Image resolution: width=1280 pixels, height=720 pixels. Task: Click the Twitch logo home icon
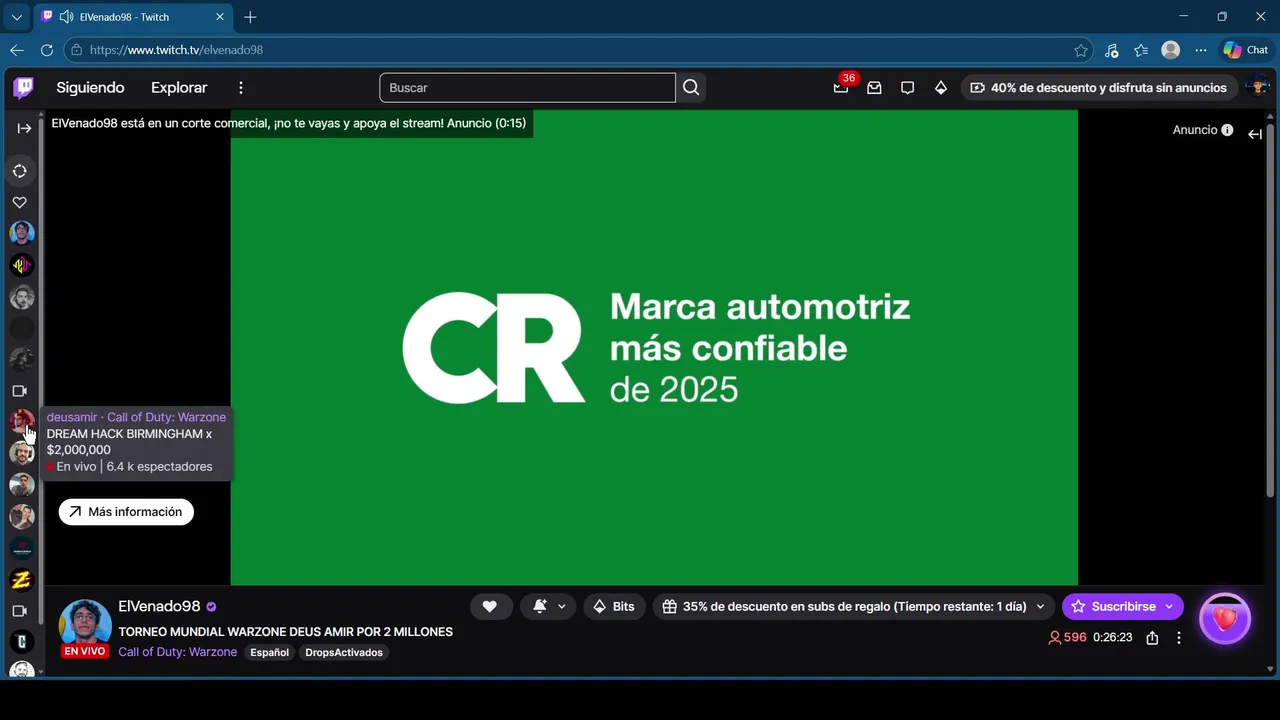click(23, 88)
